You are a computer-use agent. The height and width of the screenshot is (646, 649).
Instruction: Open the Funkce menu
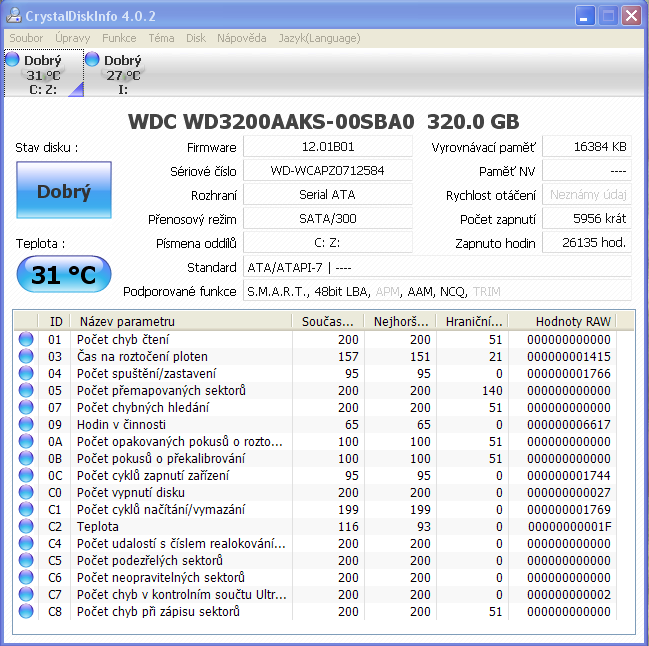click(119, 38)
